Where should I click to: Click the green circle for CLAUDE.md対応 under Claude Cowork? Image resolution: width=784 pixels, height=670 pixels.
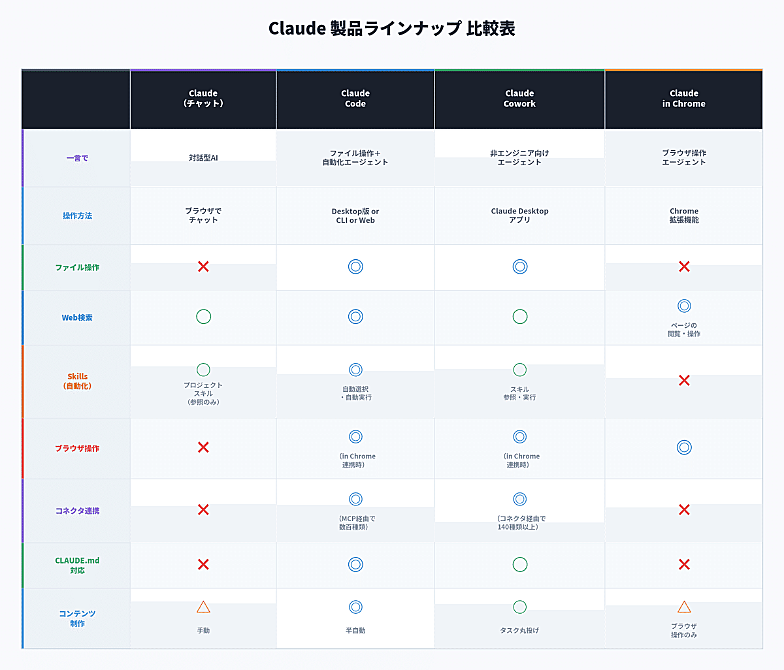coord(520,564)
